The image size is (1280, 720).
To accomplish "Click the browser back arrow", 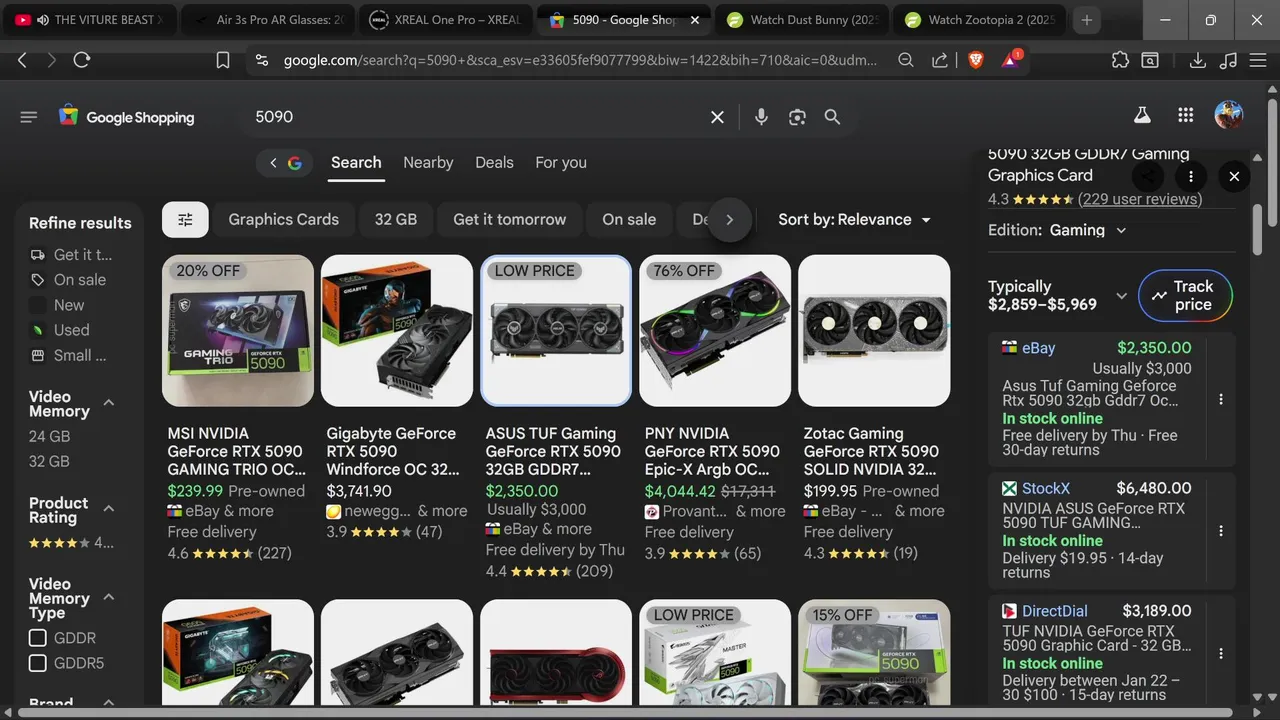I will tap(22, 60).
